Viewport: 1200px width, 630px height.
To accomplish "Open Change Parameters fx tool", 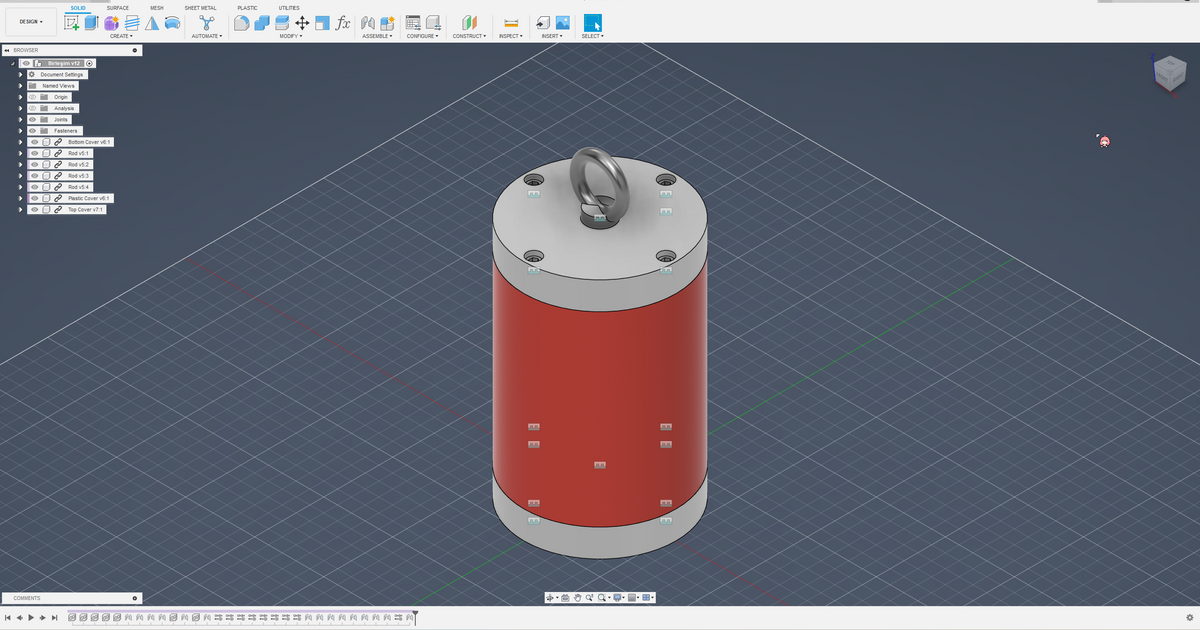I will click(342, 22).
